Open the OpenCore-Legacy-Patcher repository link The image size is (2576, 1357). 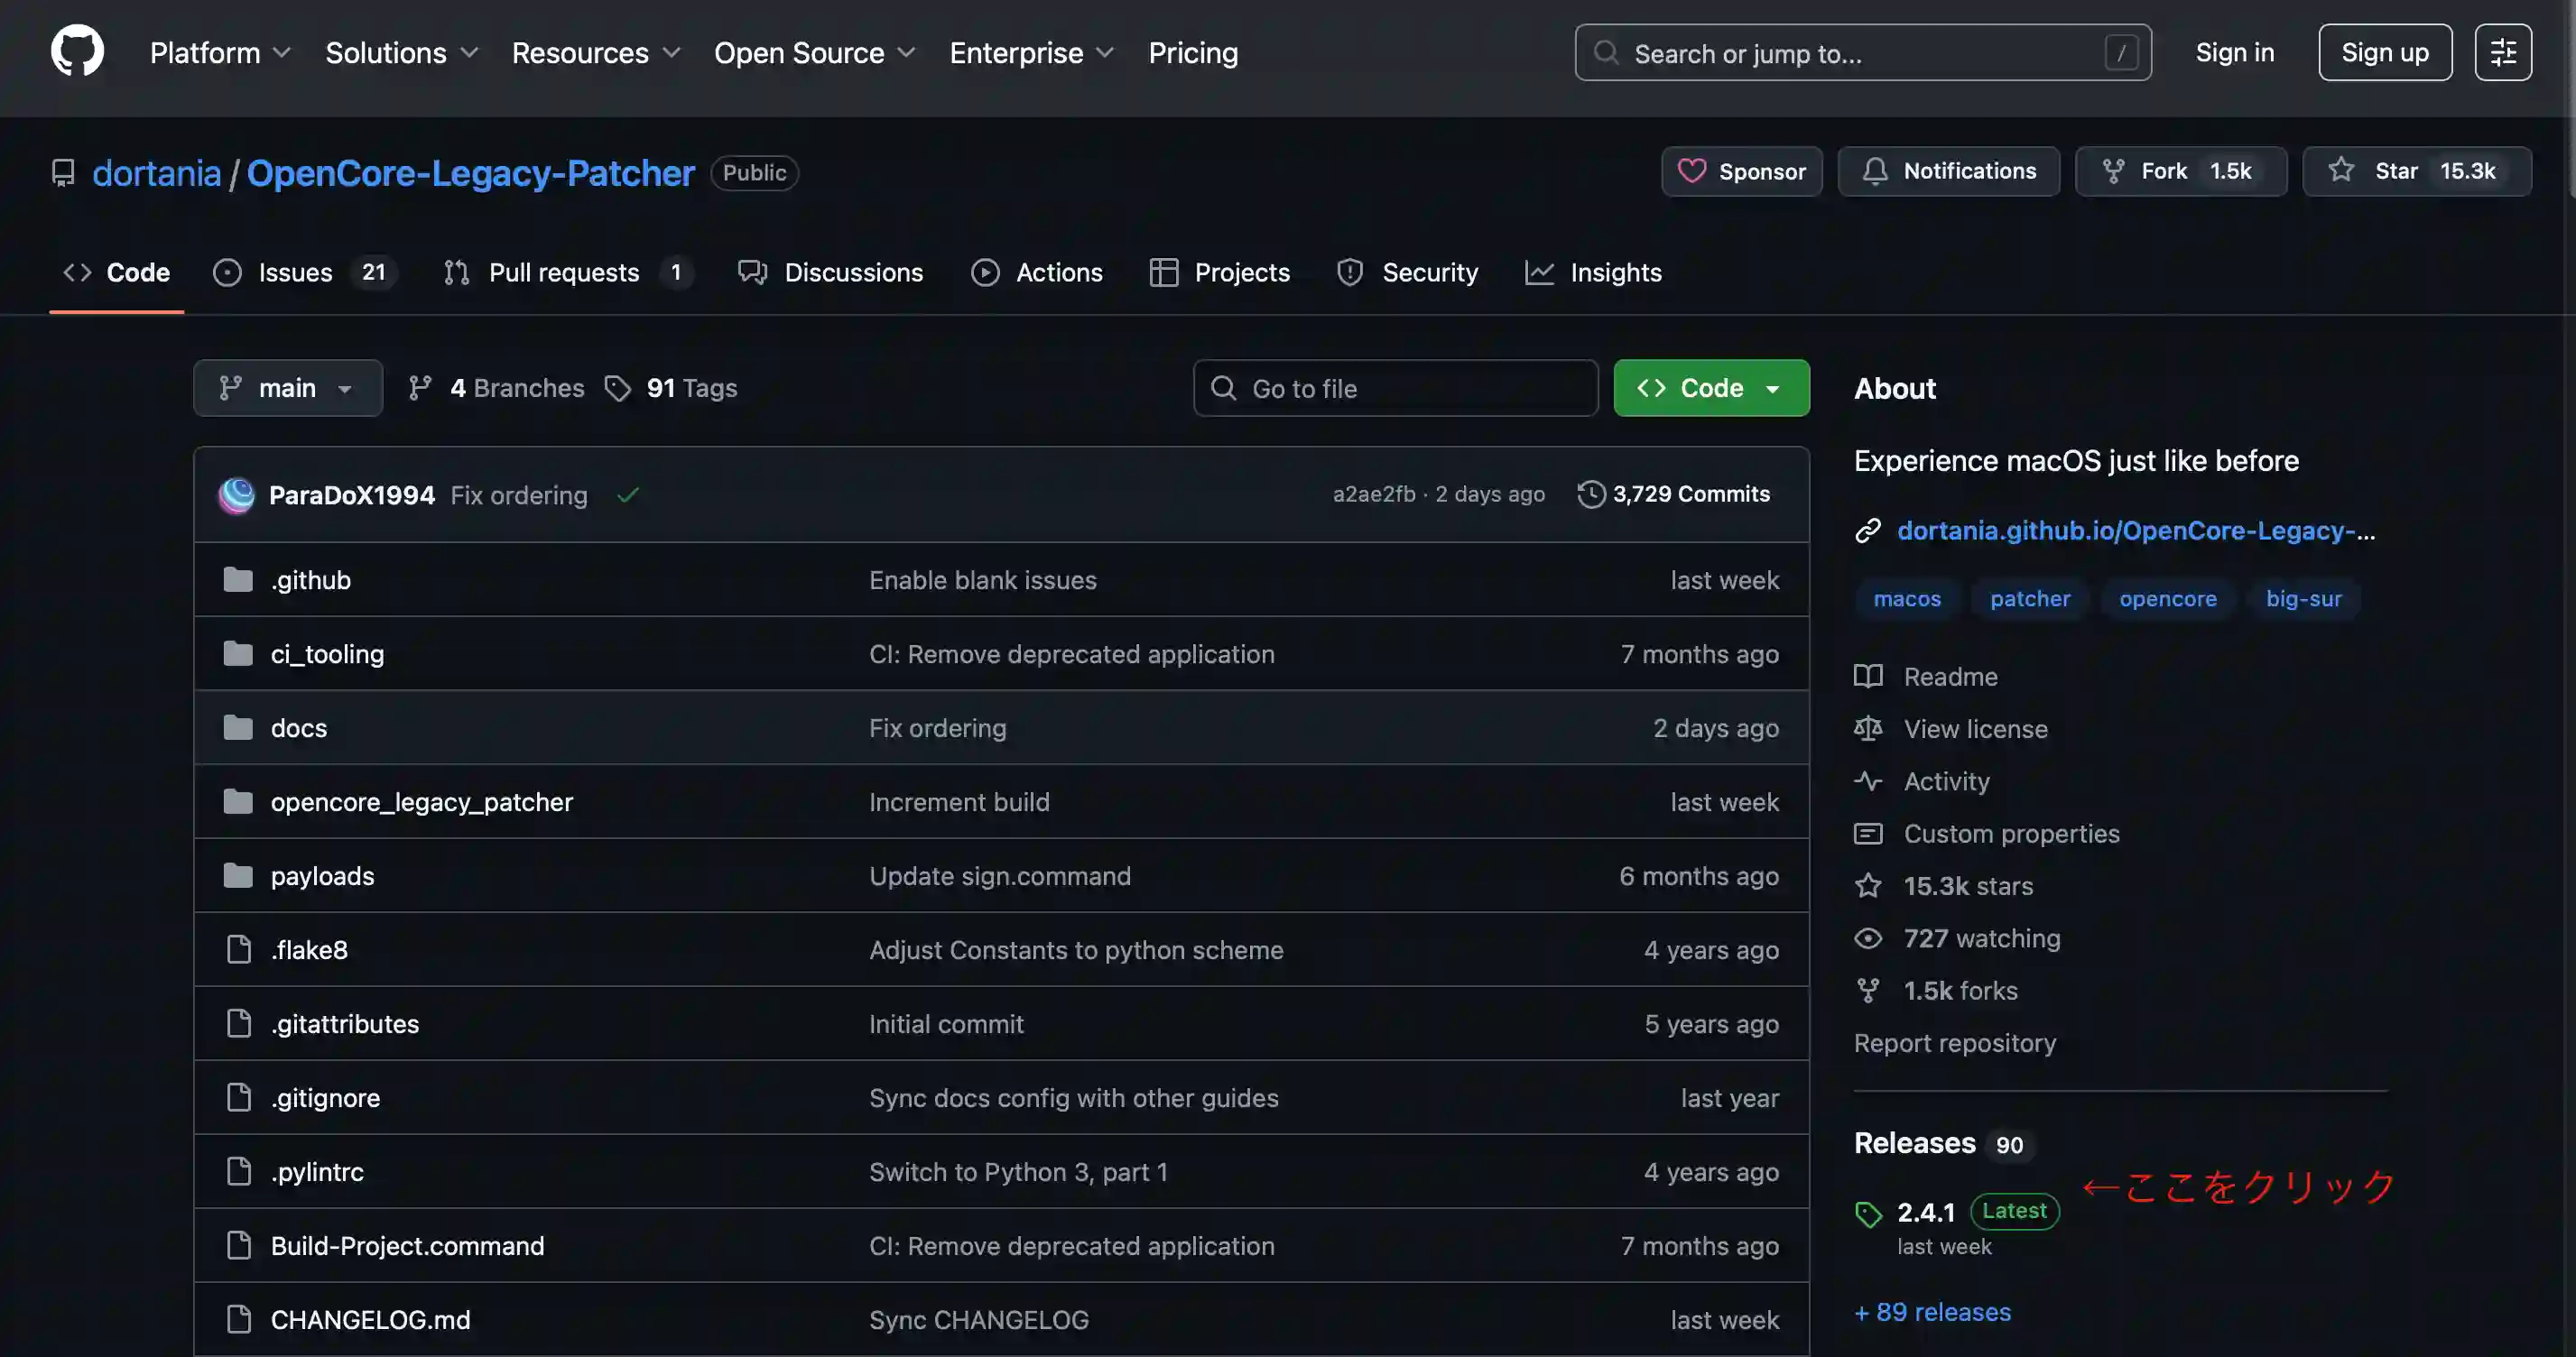[470, 173]
